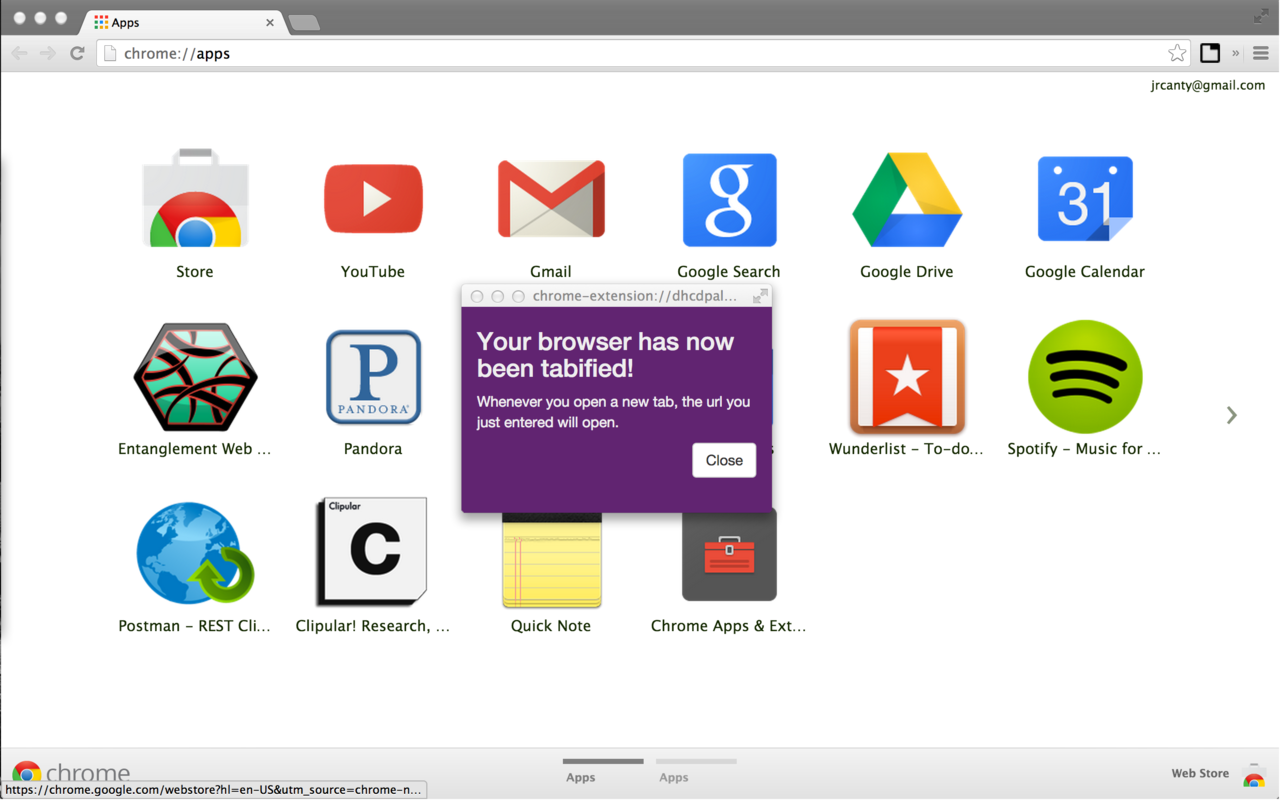Switch to first Apps page indicator
This screenshot has height=800, width=1280.
(x=603, y=771)
